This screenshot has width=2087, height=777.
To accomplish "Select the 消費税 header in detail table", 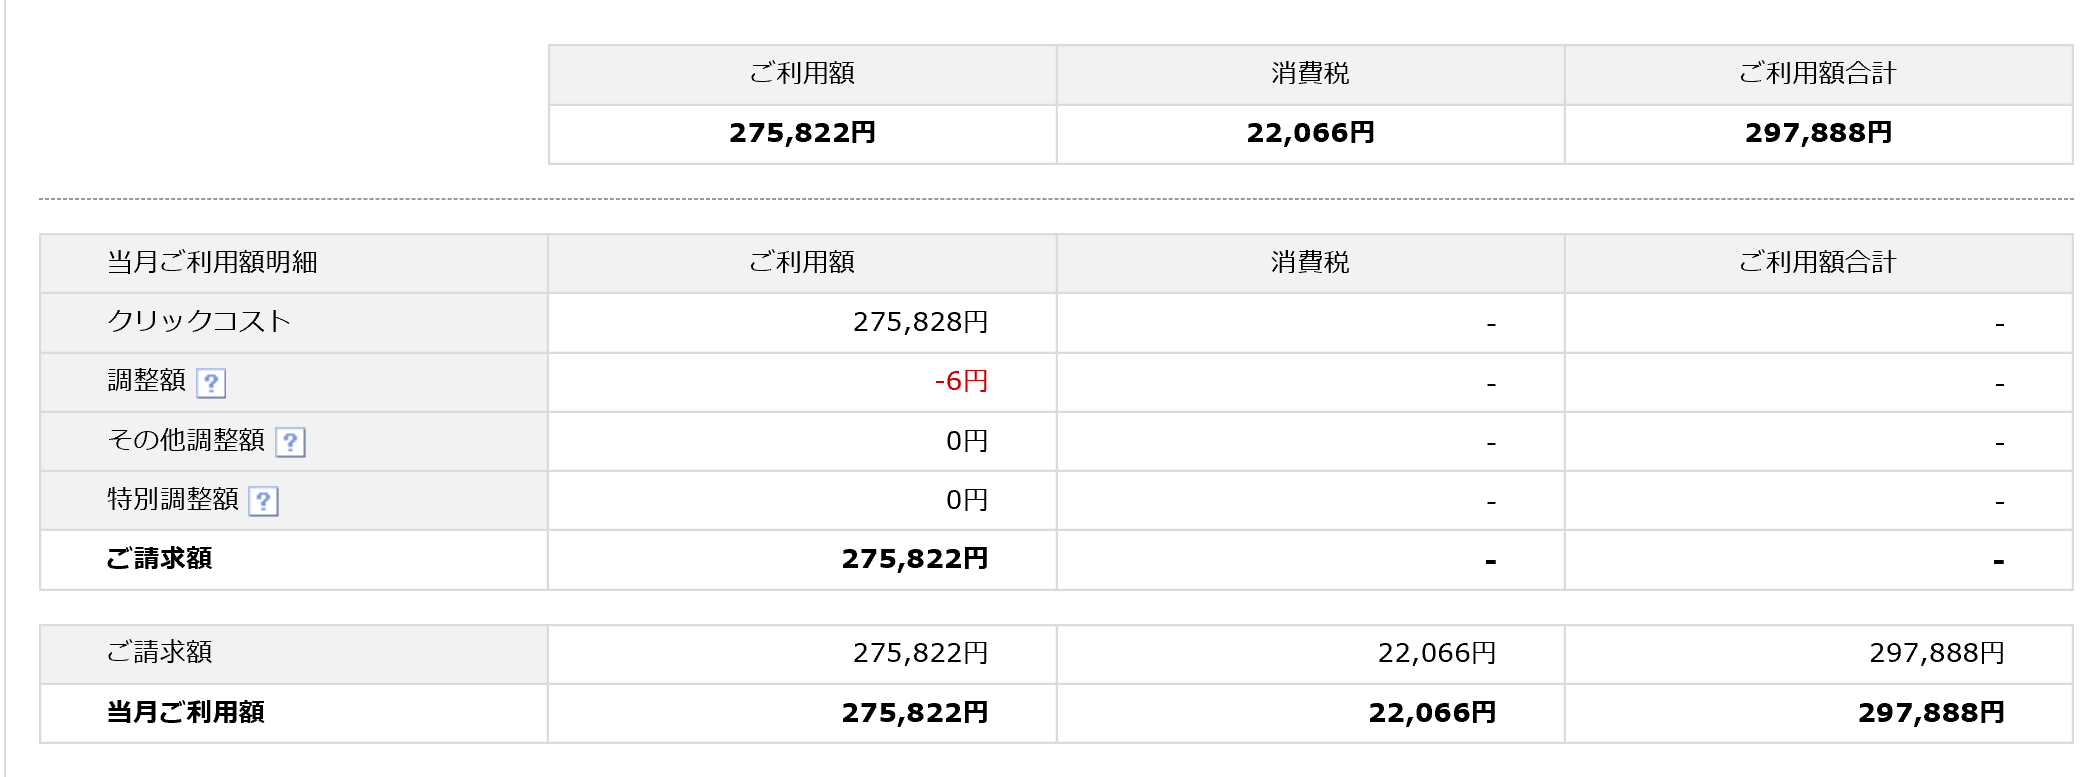I will coord(1310,262).
